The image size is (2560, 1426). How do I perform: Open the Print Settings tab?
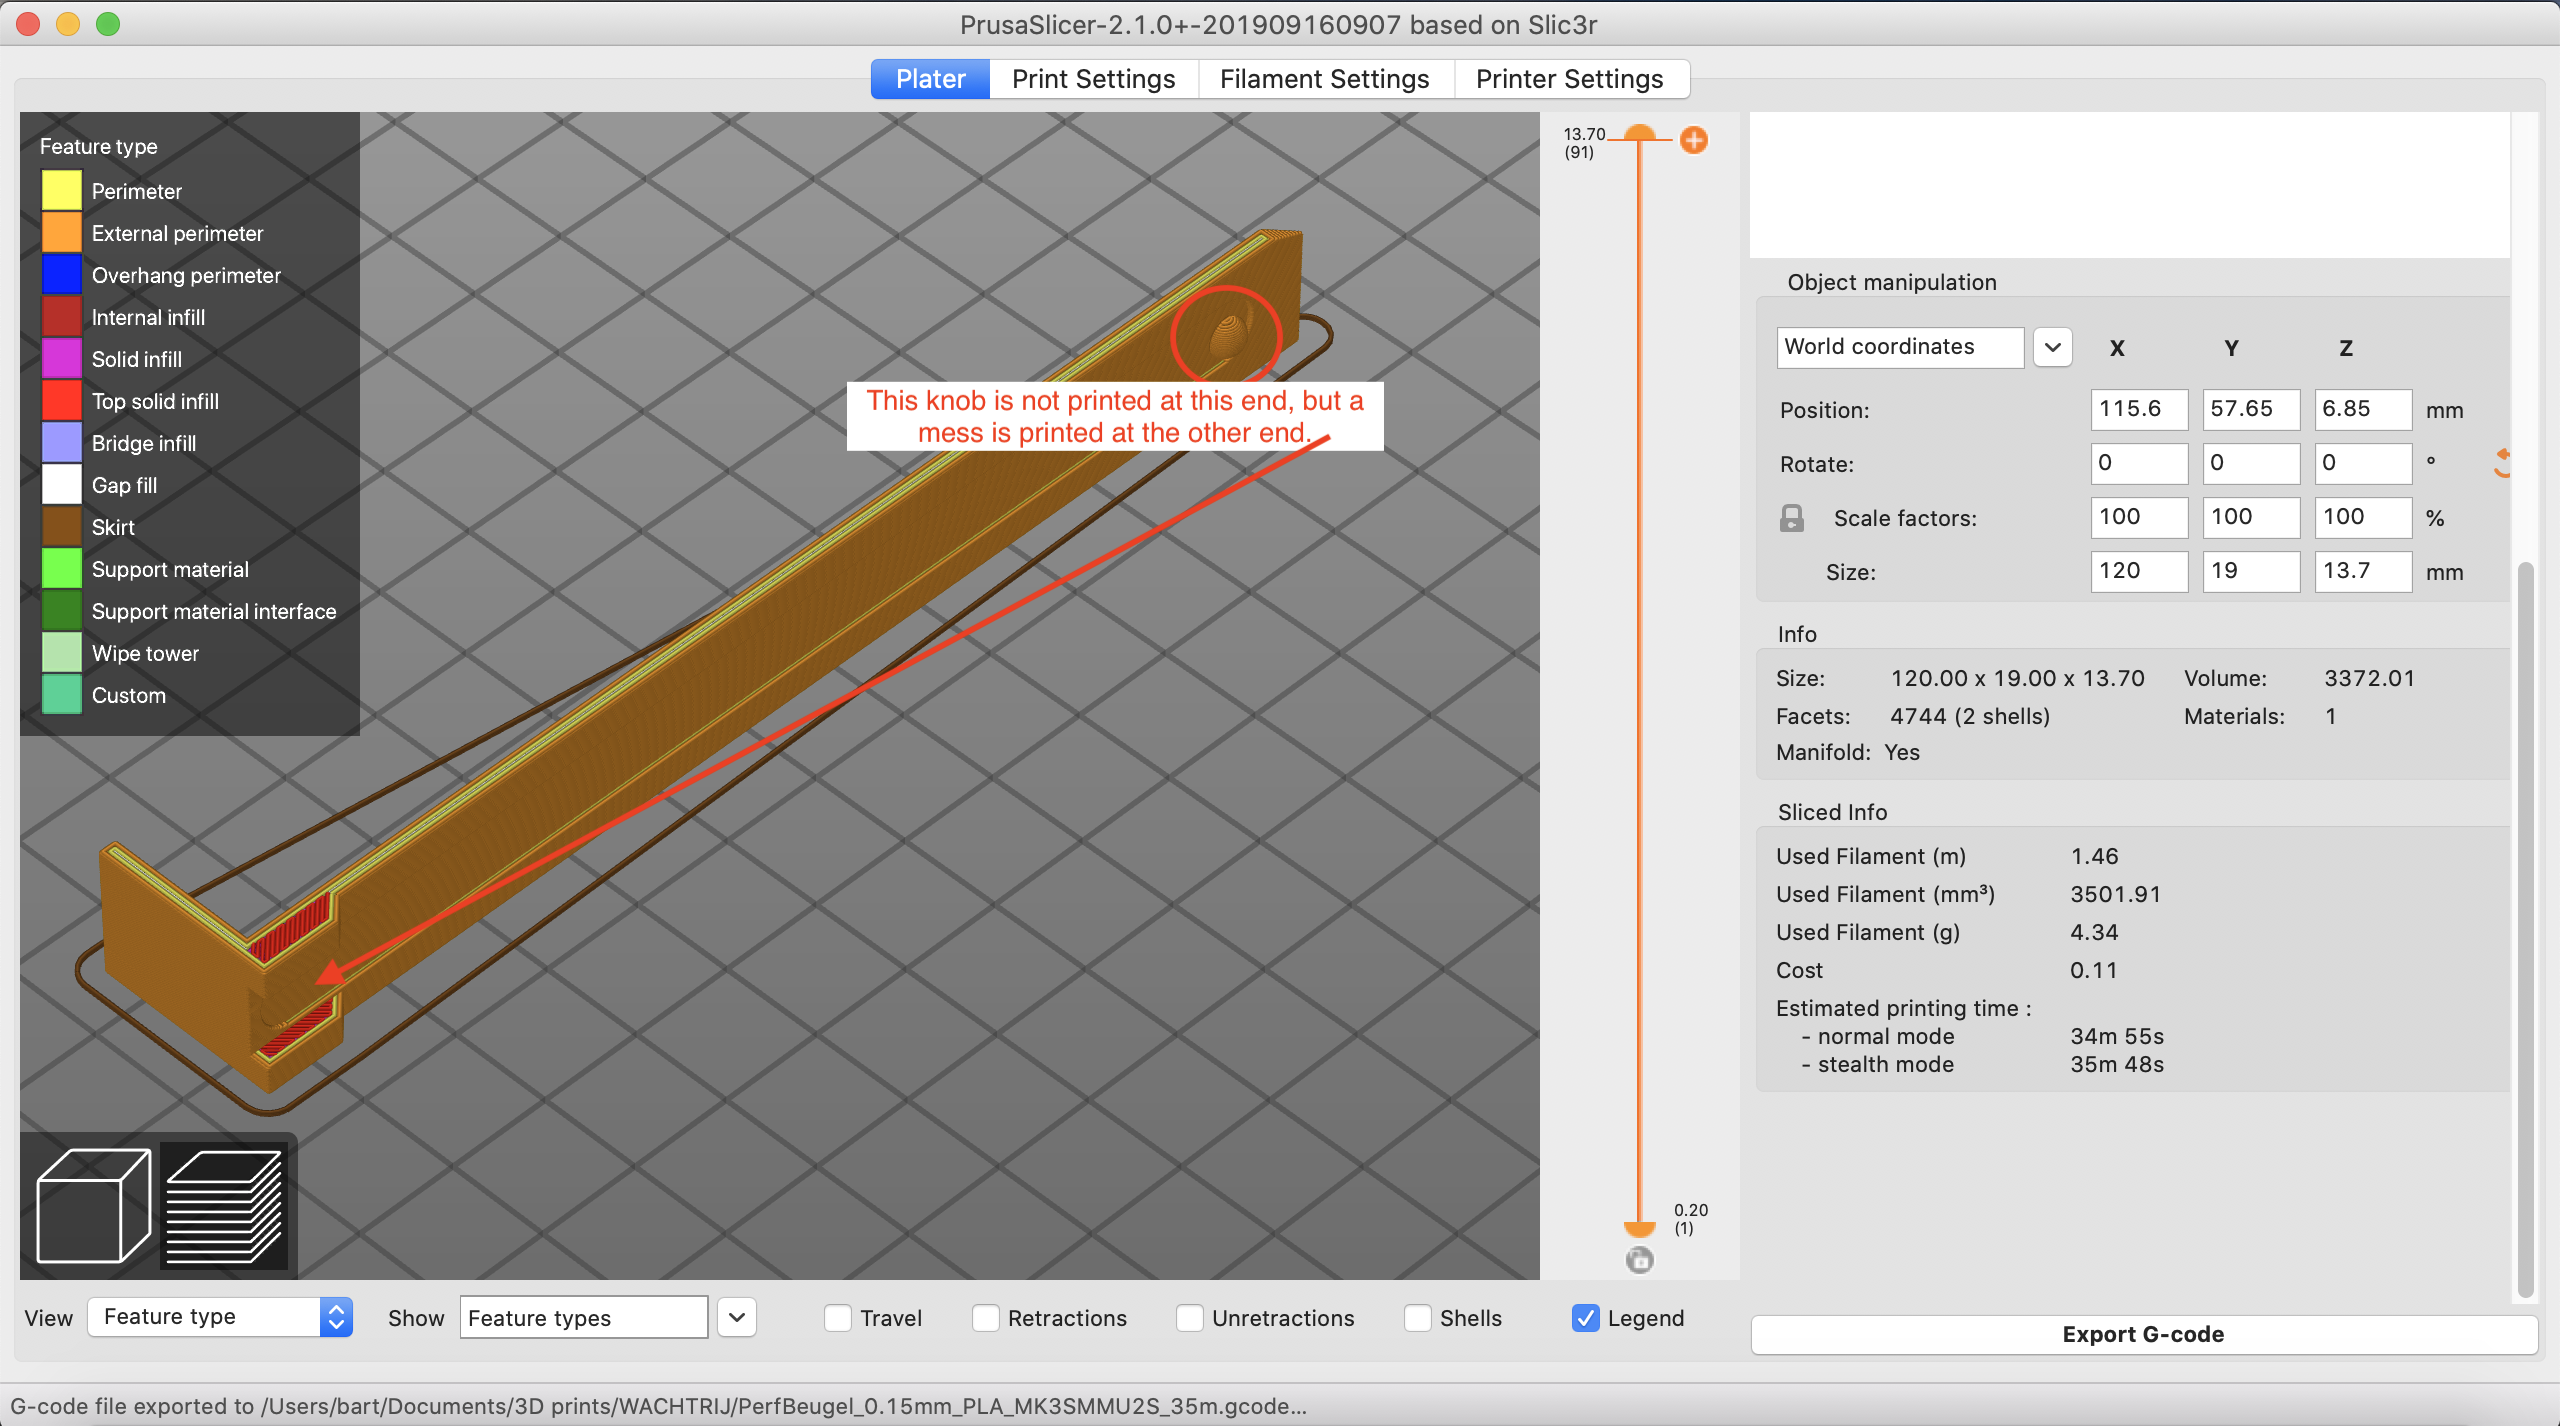1094,79
